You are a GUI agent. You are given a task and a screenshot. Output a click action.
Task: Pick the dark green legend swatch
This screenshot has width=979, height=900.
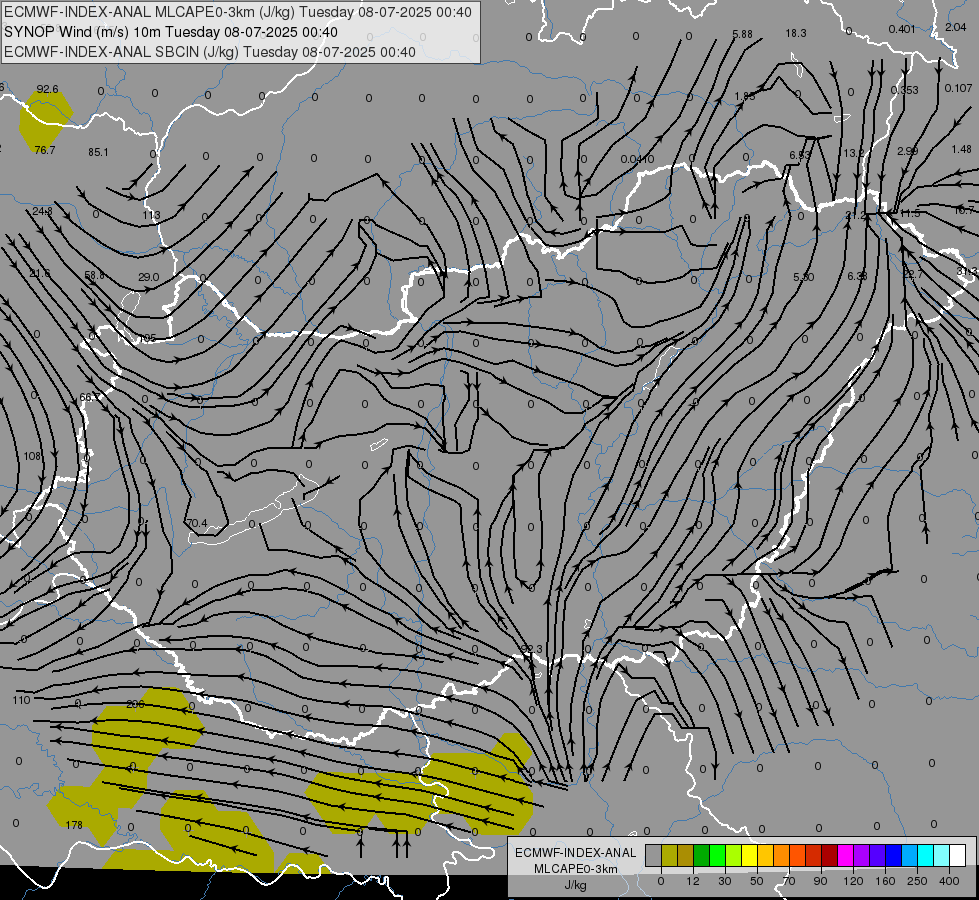(x=702, y=855)
